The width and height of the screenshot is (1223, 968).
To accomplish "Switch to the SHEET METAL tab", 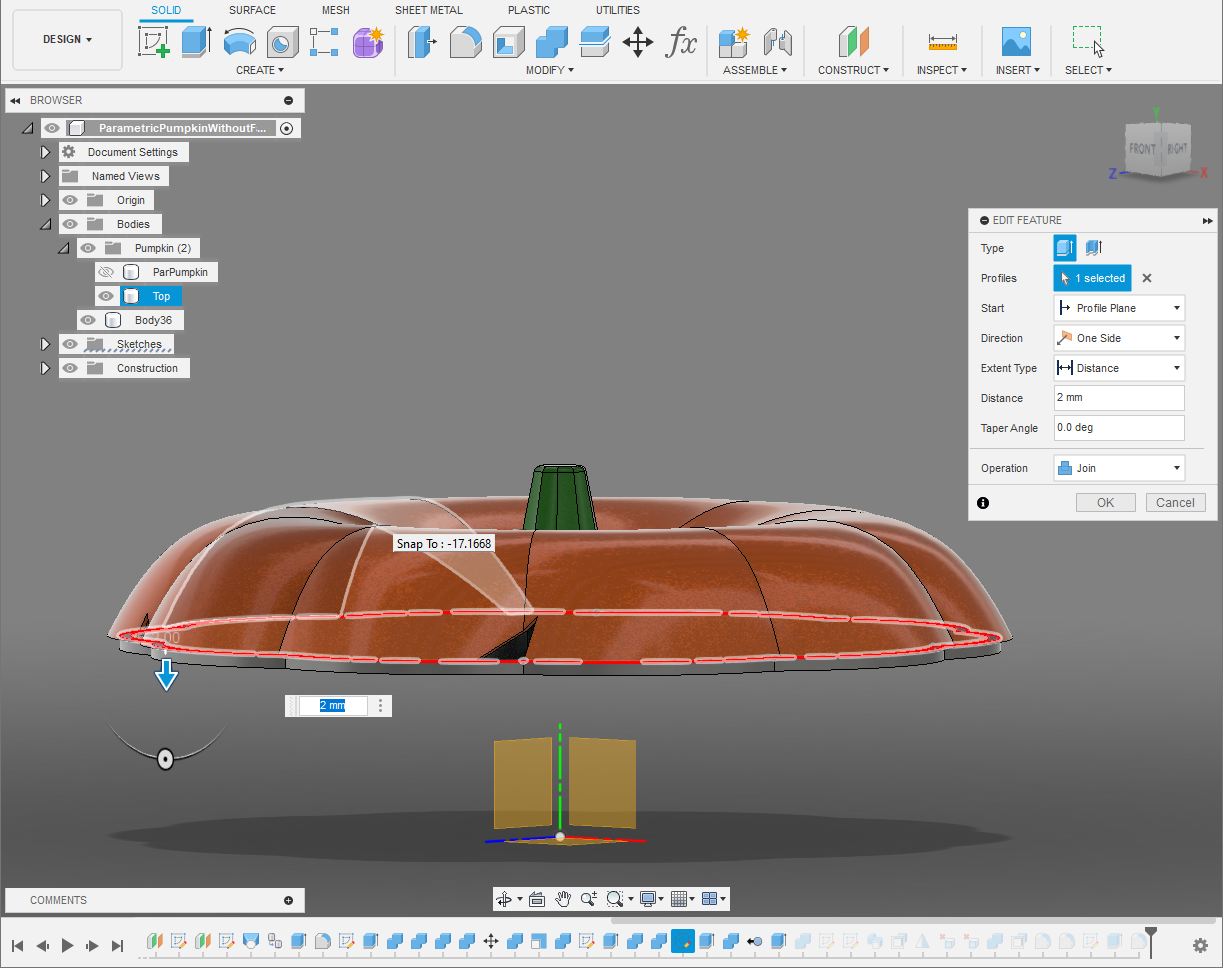I will pyautogui.click(x=429, y=10).
